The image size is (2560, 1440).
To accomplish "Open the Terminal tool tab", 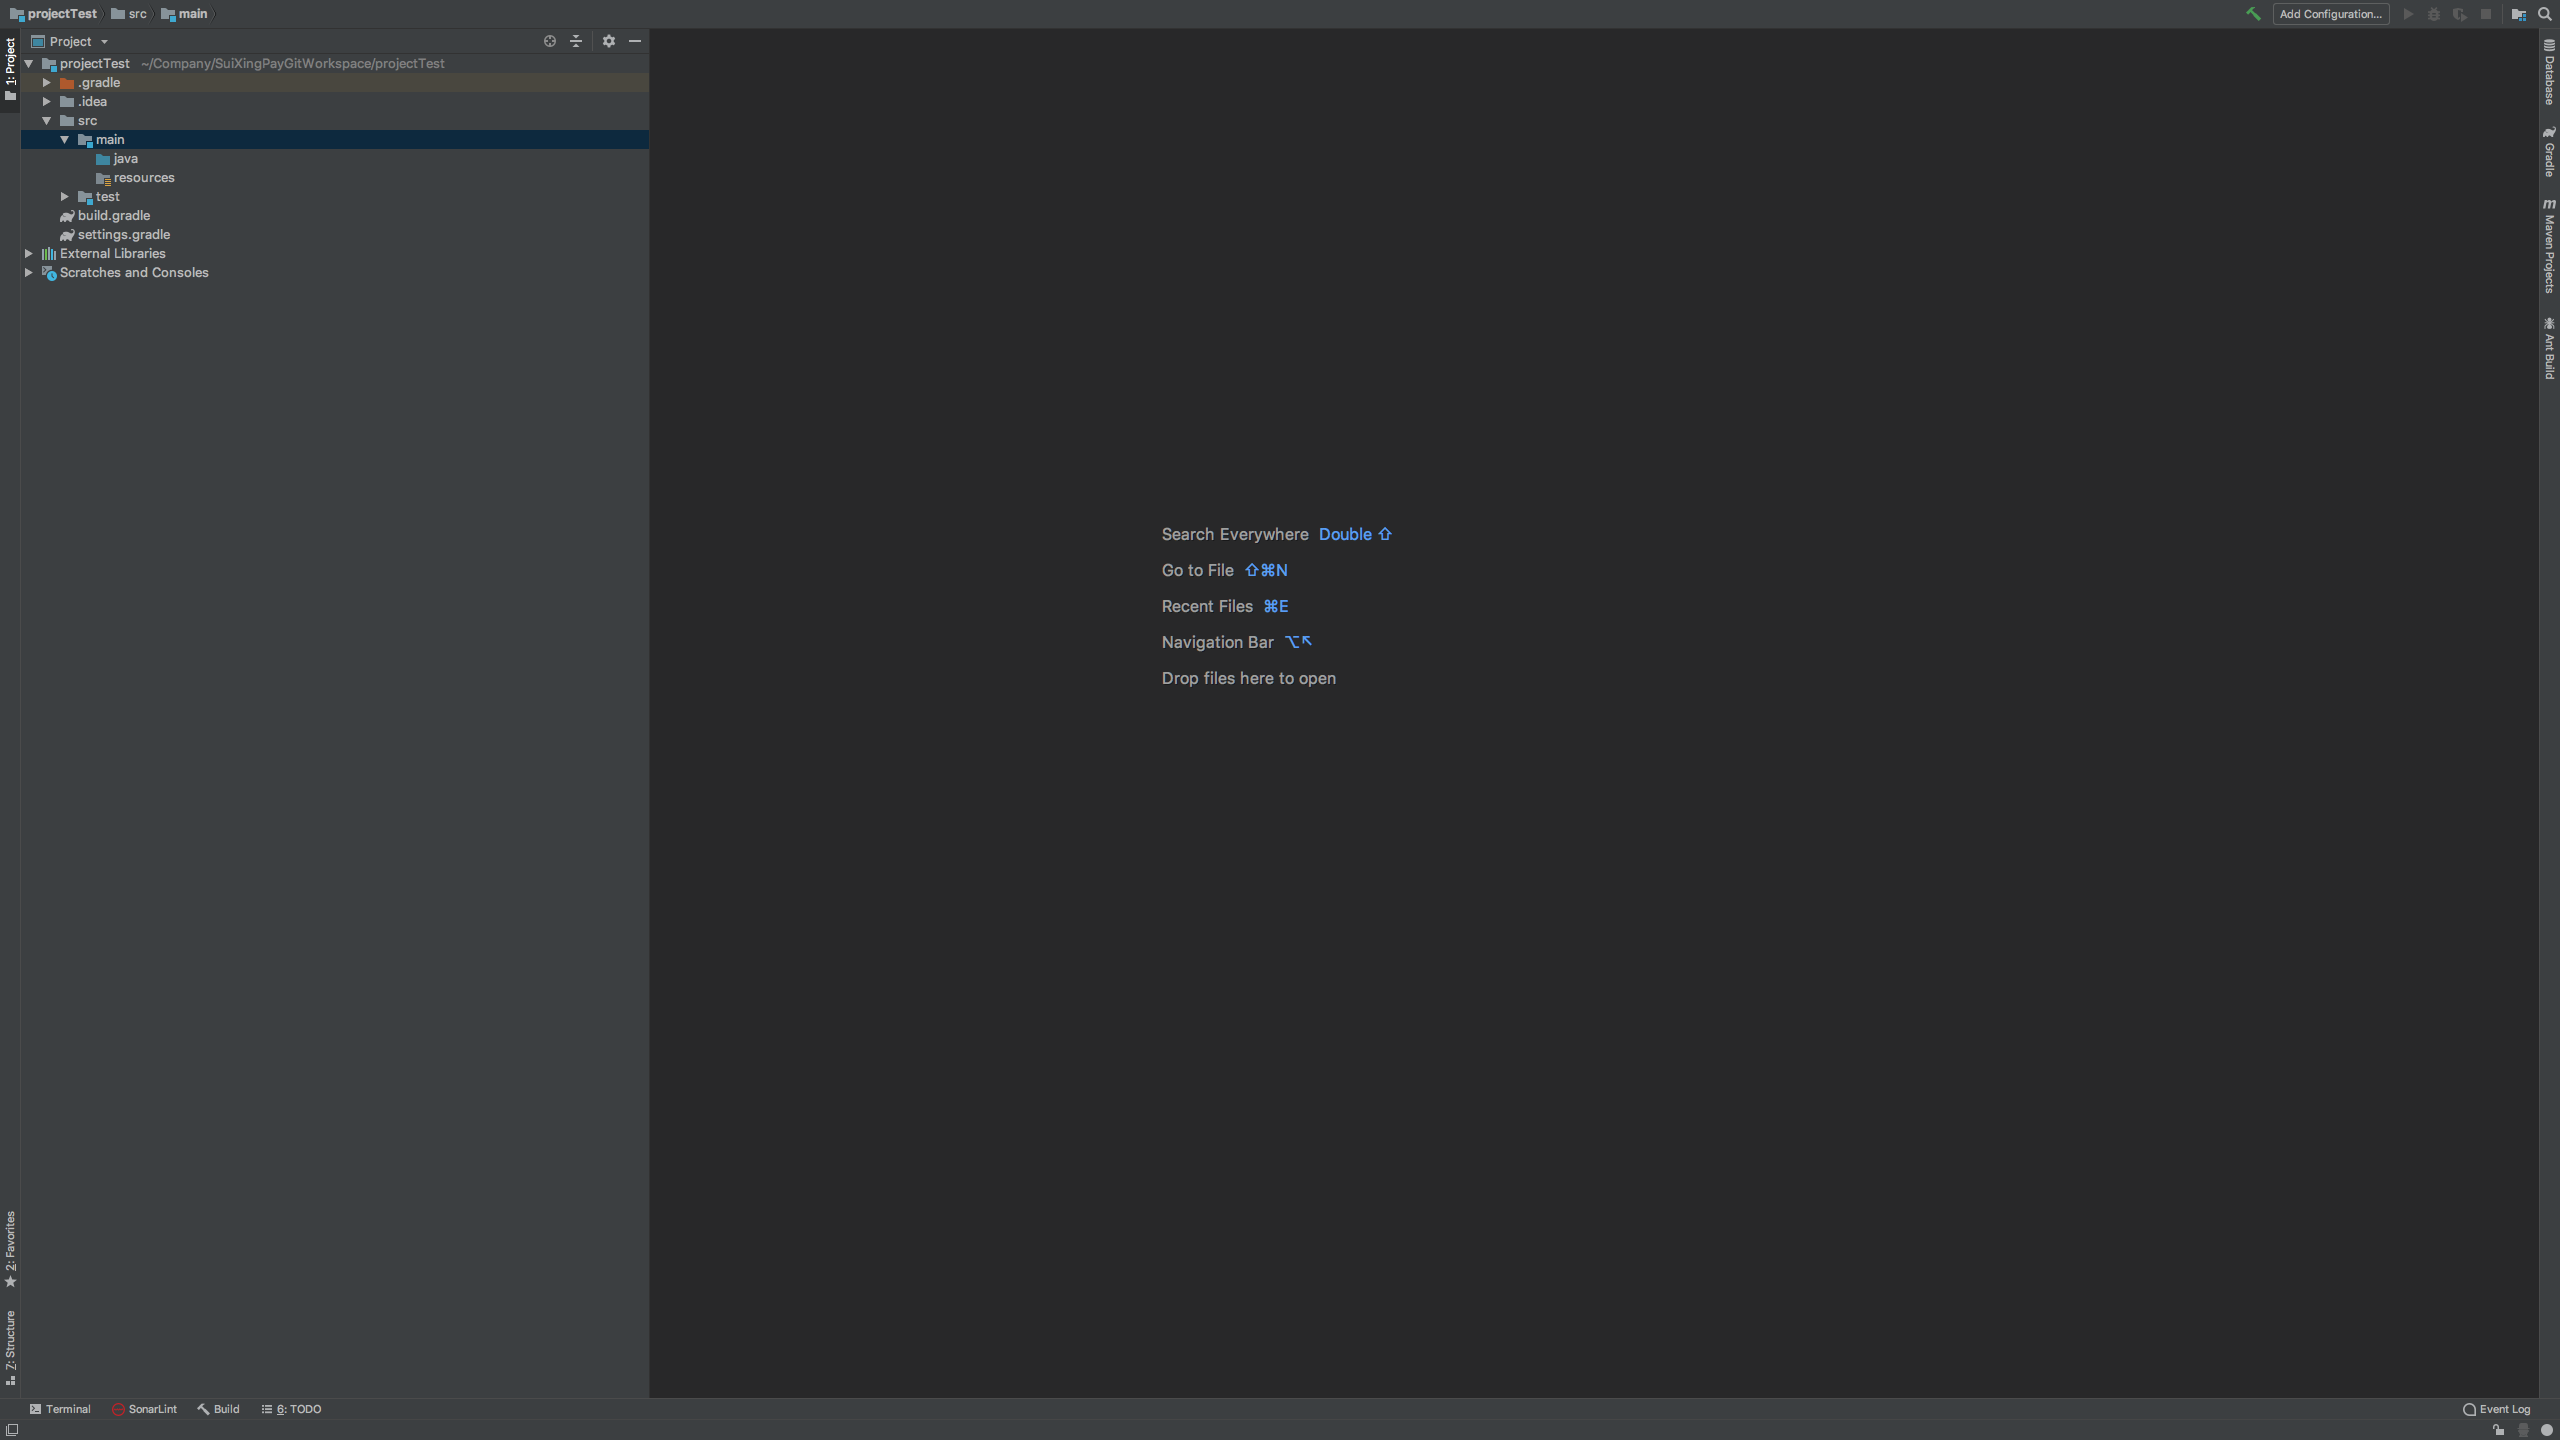I will coord(60,1409).
